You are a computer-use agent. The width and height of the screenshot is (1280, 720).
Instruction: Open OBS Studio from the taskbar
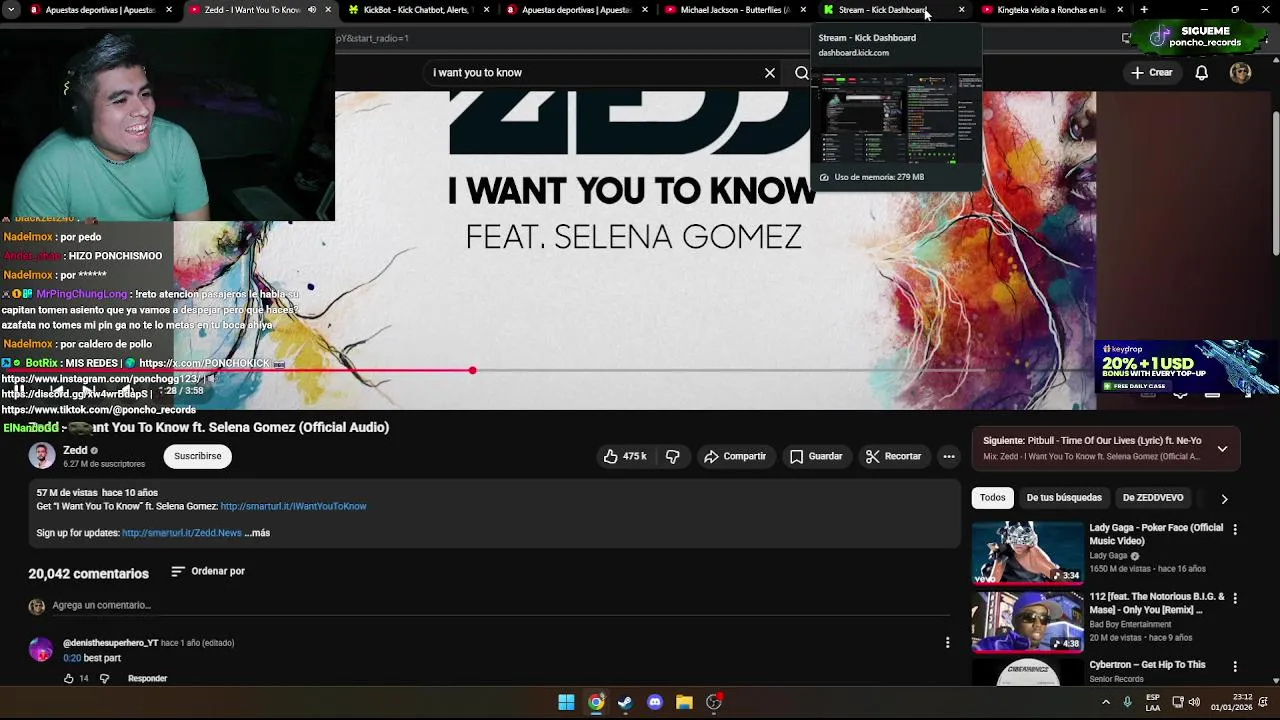tap(714, 702)
